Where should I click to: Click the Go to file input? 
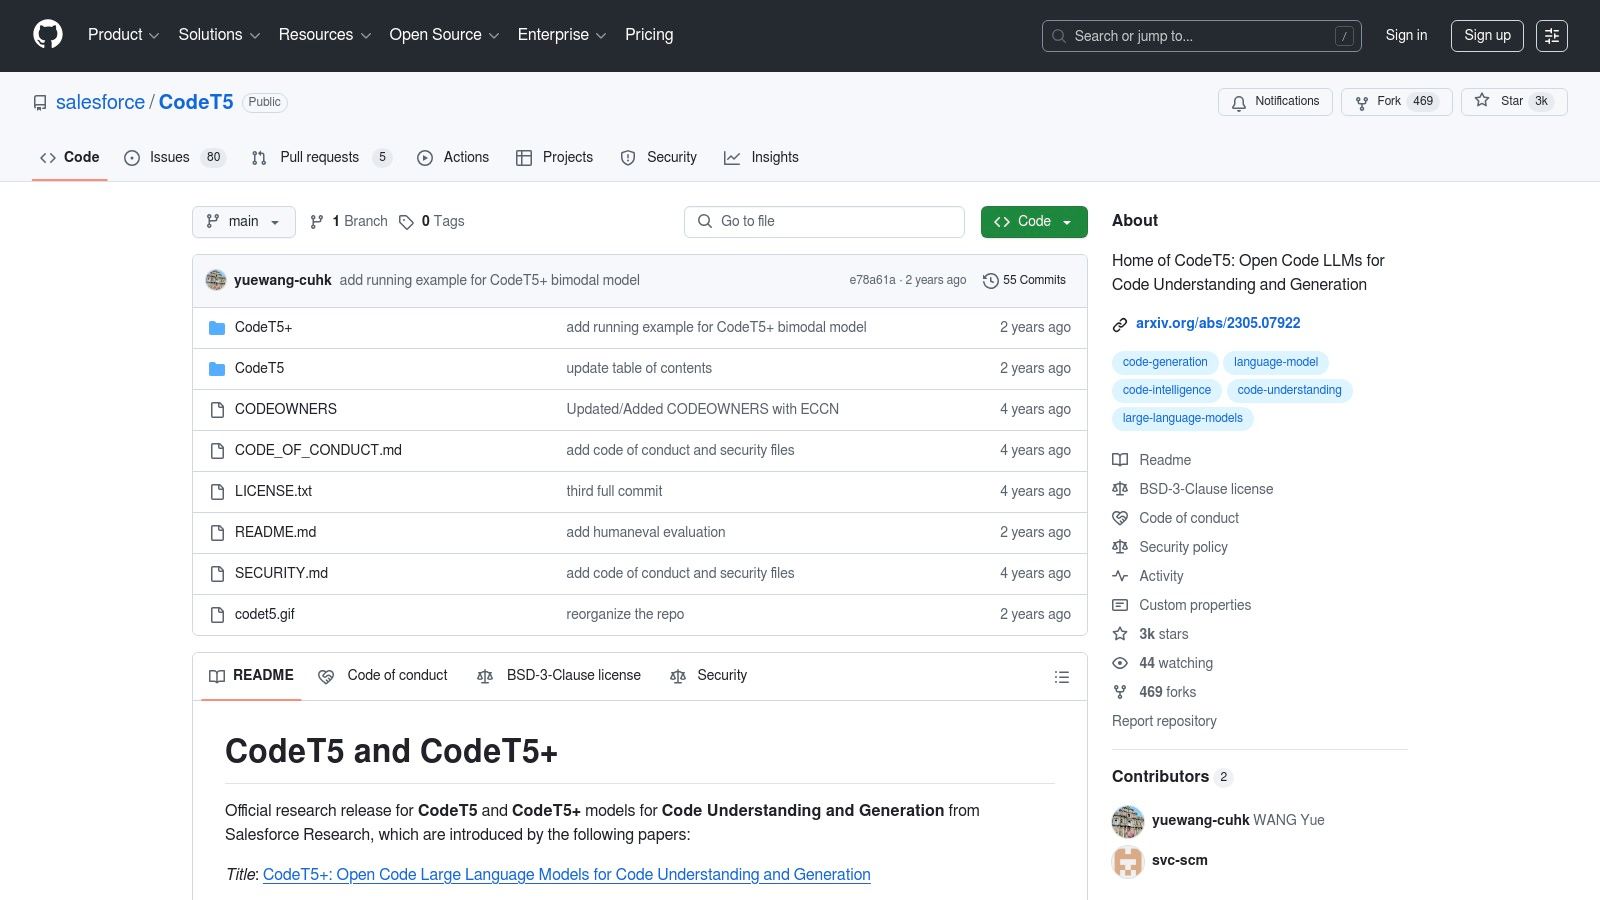point(824,222)
